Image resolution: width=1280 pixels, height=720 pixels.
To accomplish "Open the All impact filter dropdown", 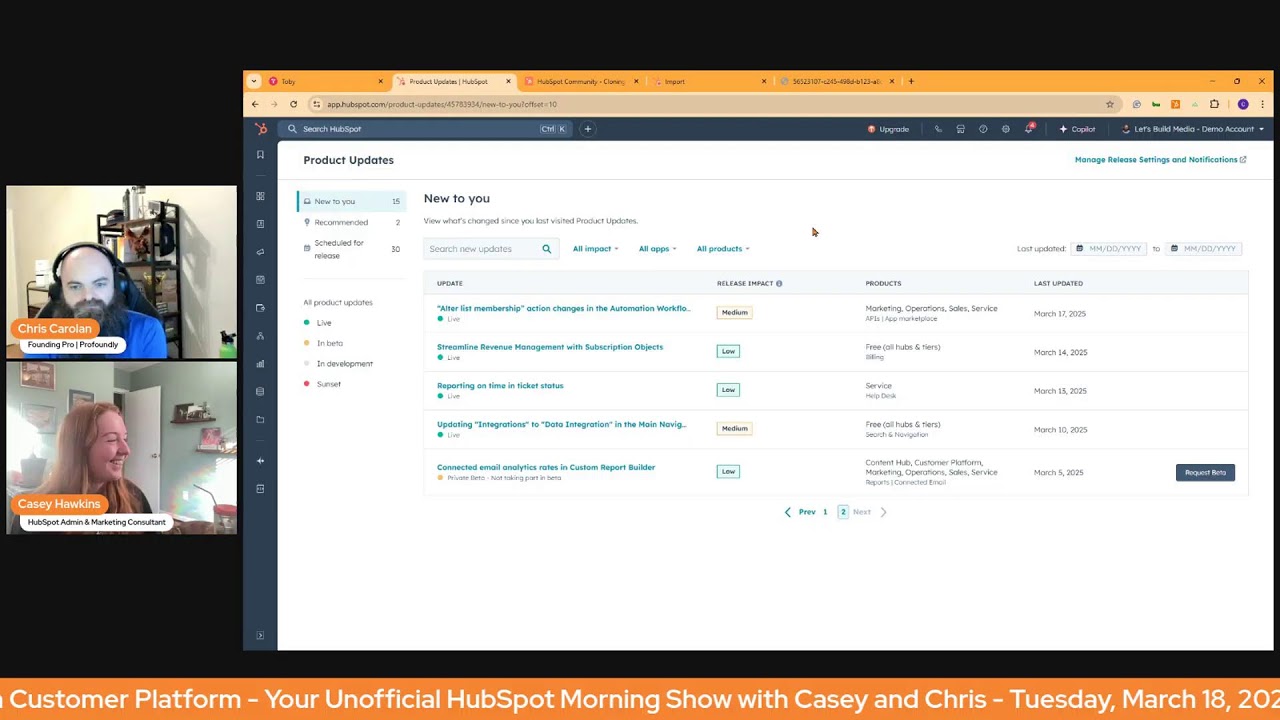I will pos(595,249).
